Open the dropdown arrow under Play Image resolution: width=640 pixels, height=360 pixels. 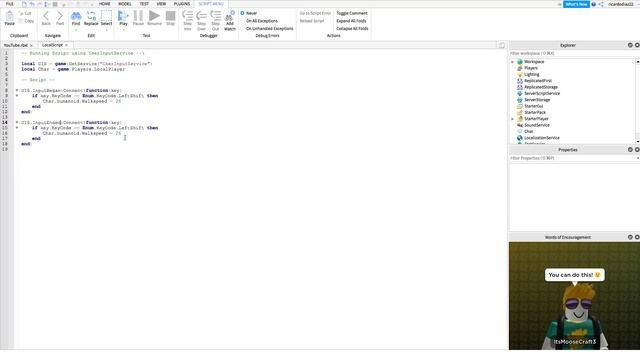[x=123, y=30]
